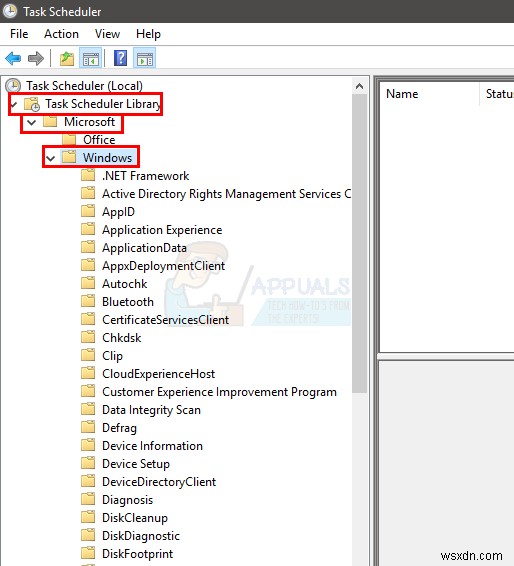Screen dimensions: 514x566
Task: Collapse the Microsoft folder chevron
Action: 32,122
